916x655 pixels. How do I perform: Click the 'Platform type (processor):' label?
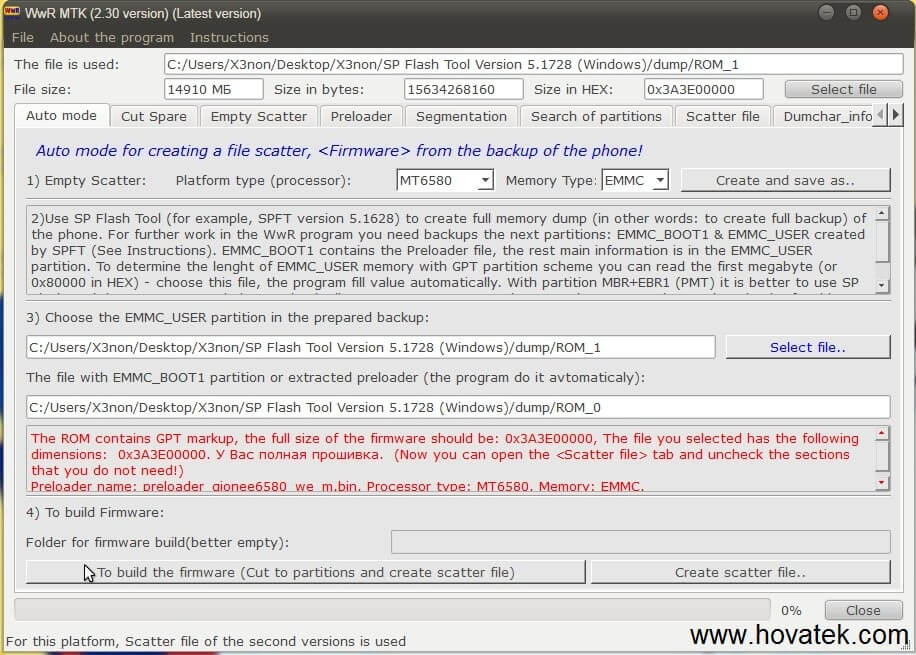coord(263,181)
